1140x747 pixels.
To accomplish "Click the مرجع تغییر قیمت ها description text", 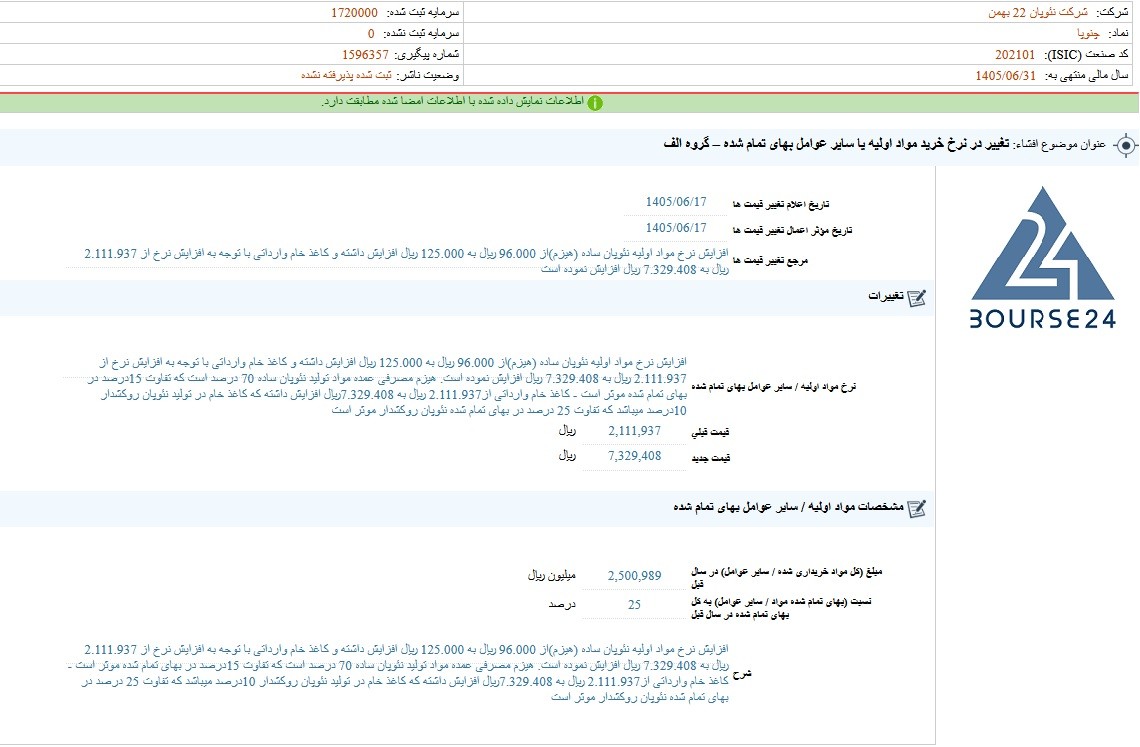I will 406,261.
